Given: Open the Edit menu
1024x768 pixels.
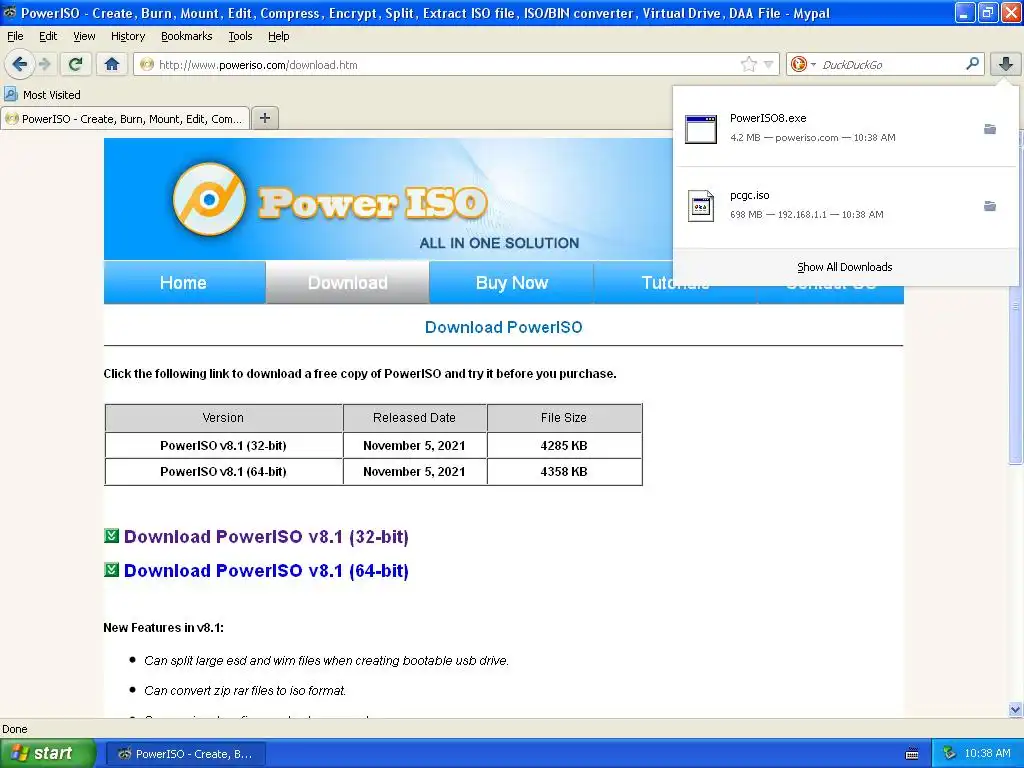Looking at the screenshot, I should point(48,37).
